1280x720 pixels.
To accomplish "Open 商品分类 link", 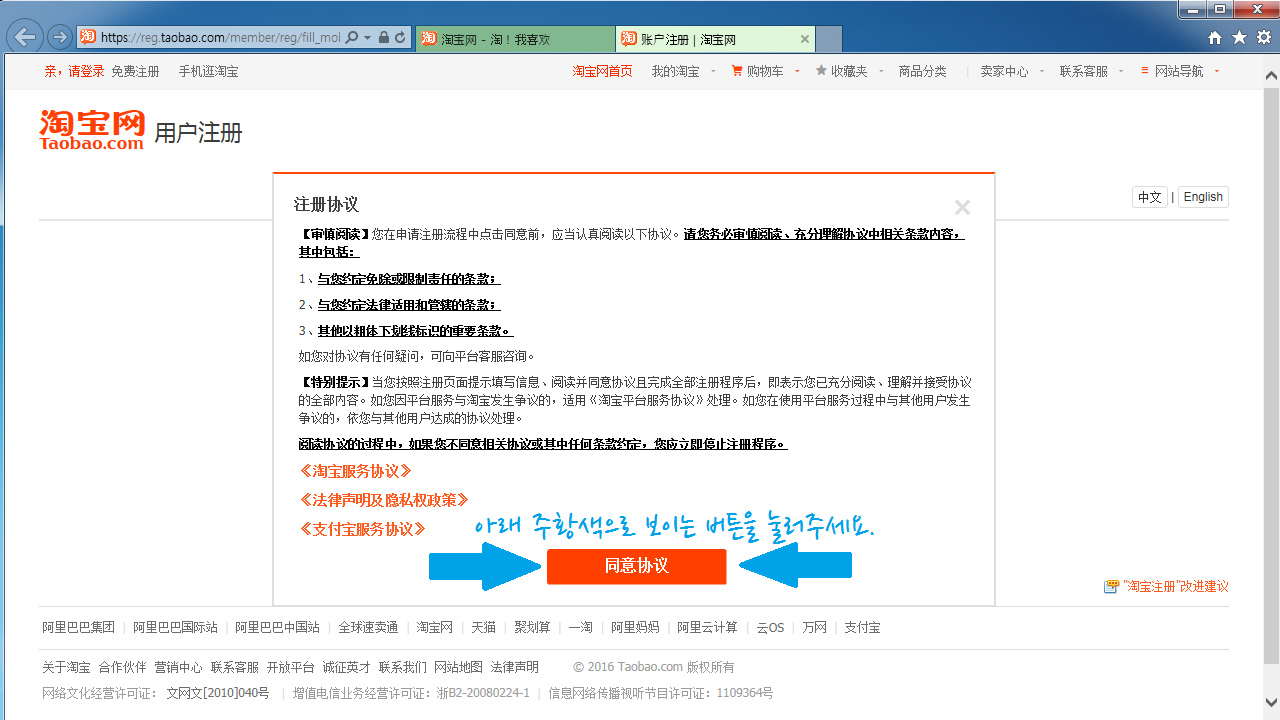I will [922, 71].
